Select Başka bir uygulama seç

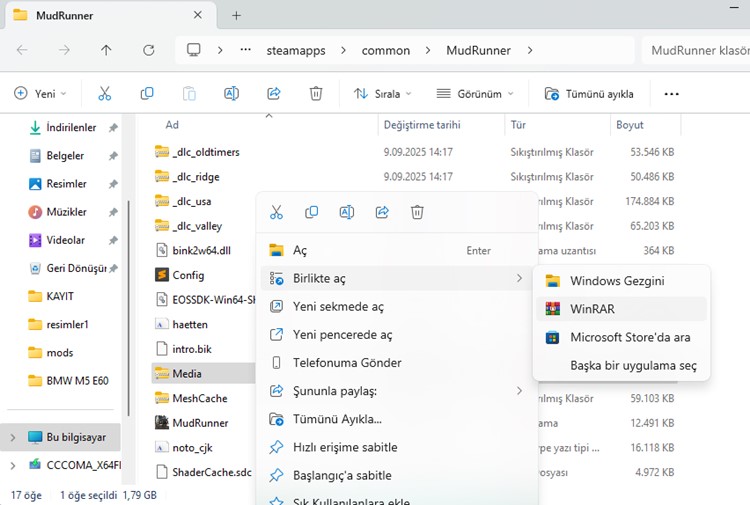(x=621, y=365)
